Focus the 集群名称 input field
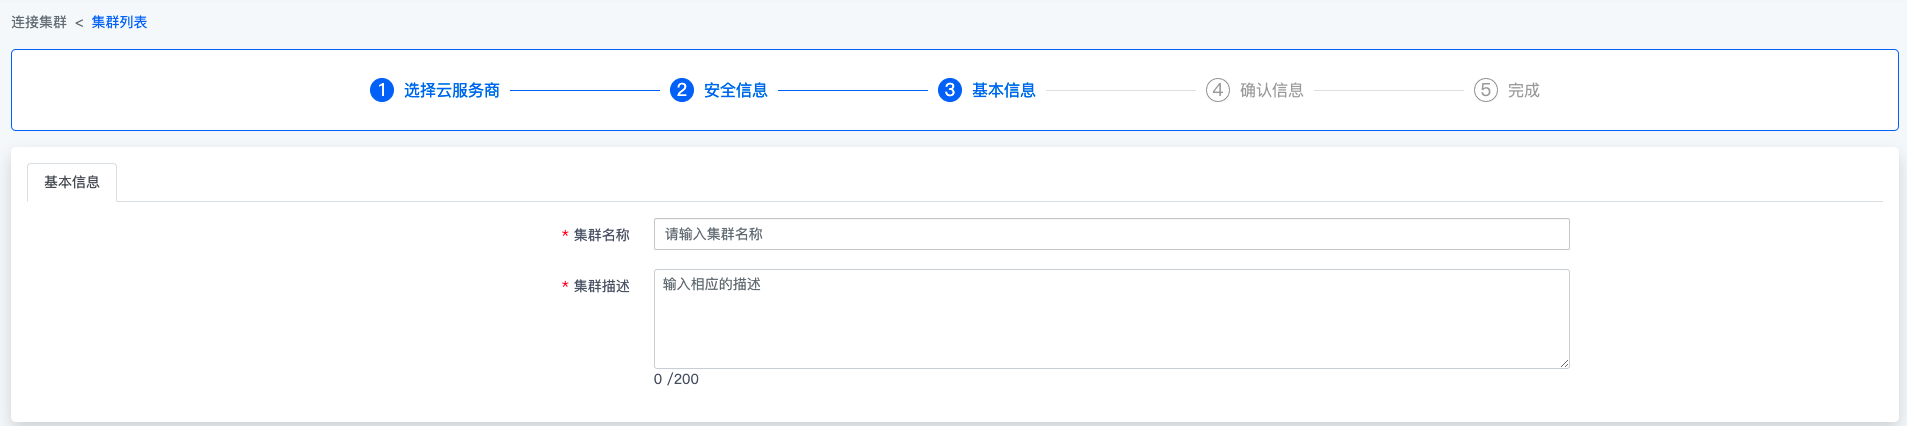Screen dimensions: 1907x426 [x=1112, y=234]
